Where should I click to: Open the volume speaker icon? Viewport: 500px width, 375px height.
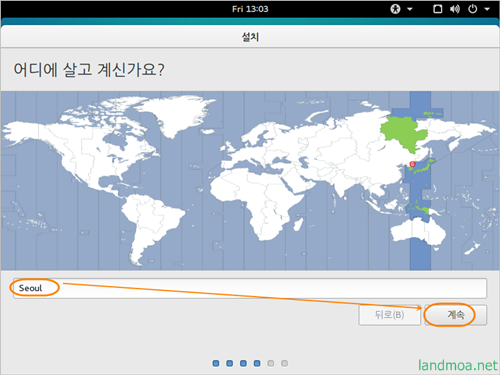455,9
